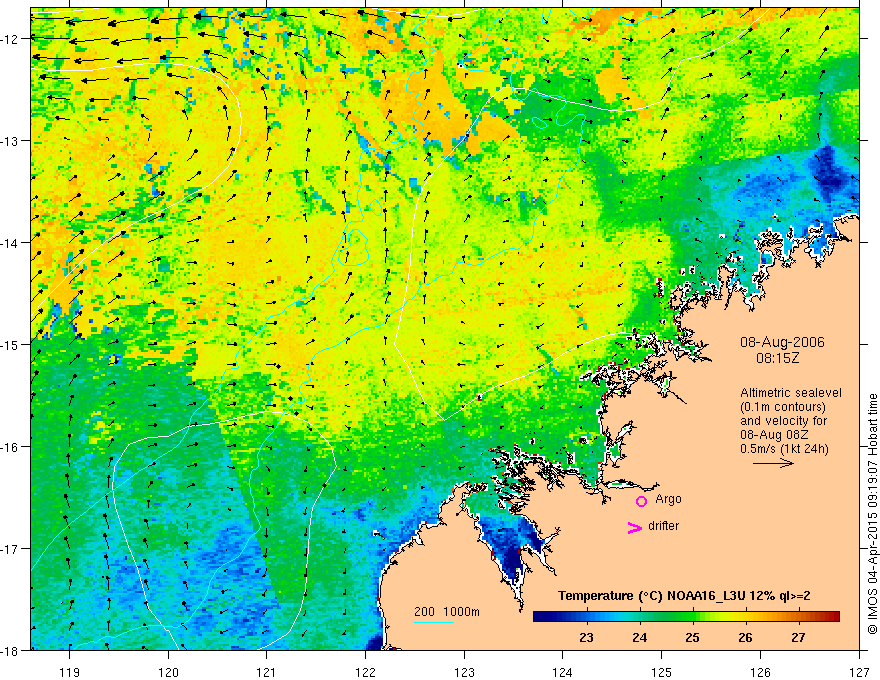Click latitude axis label -18
Screen dimensions: 880x680
coord(11,650)
